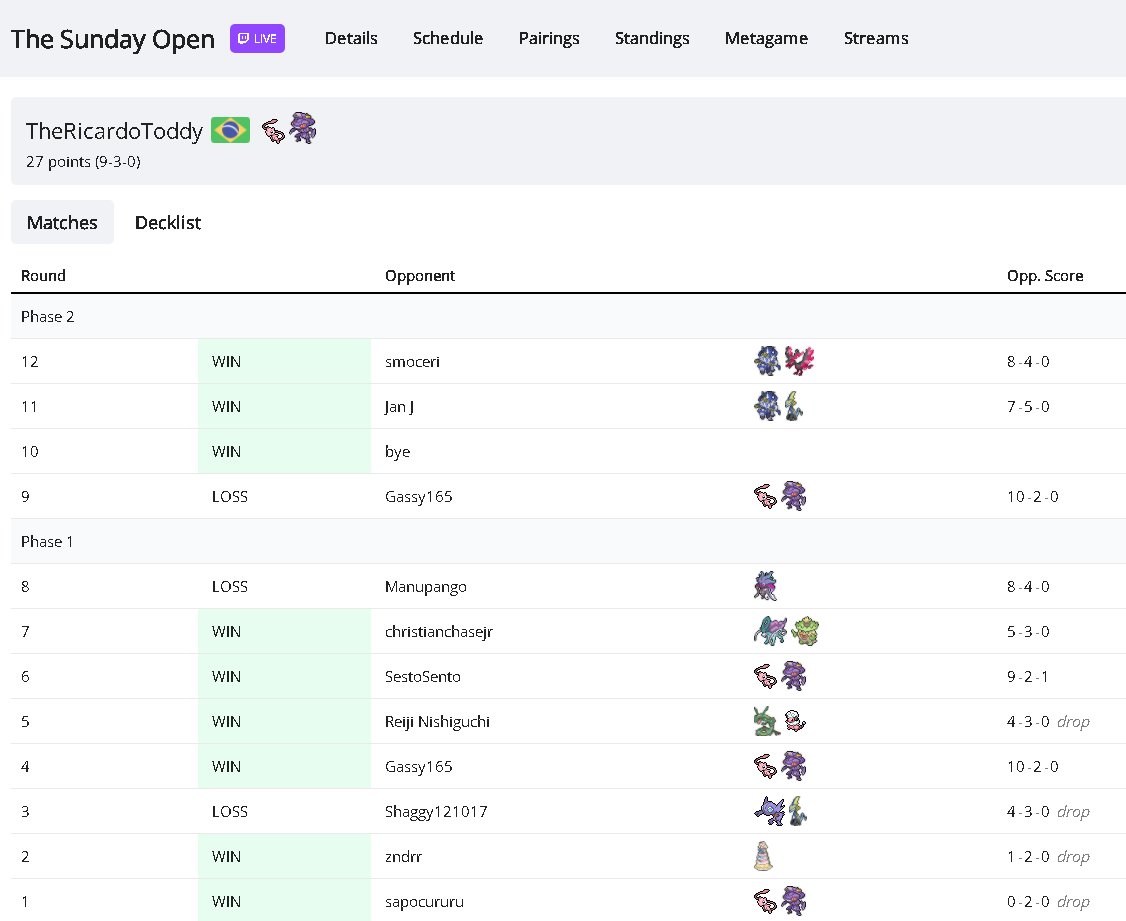The image size is (1126, 921).
Task: Click 7-5-0 score for Jan J
Action: (1028, 407)
